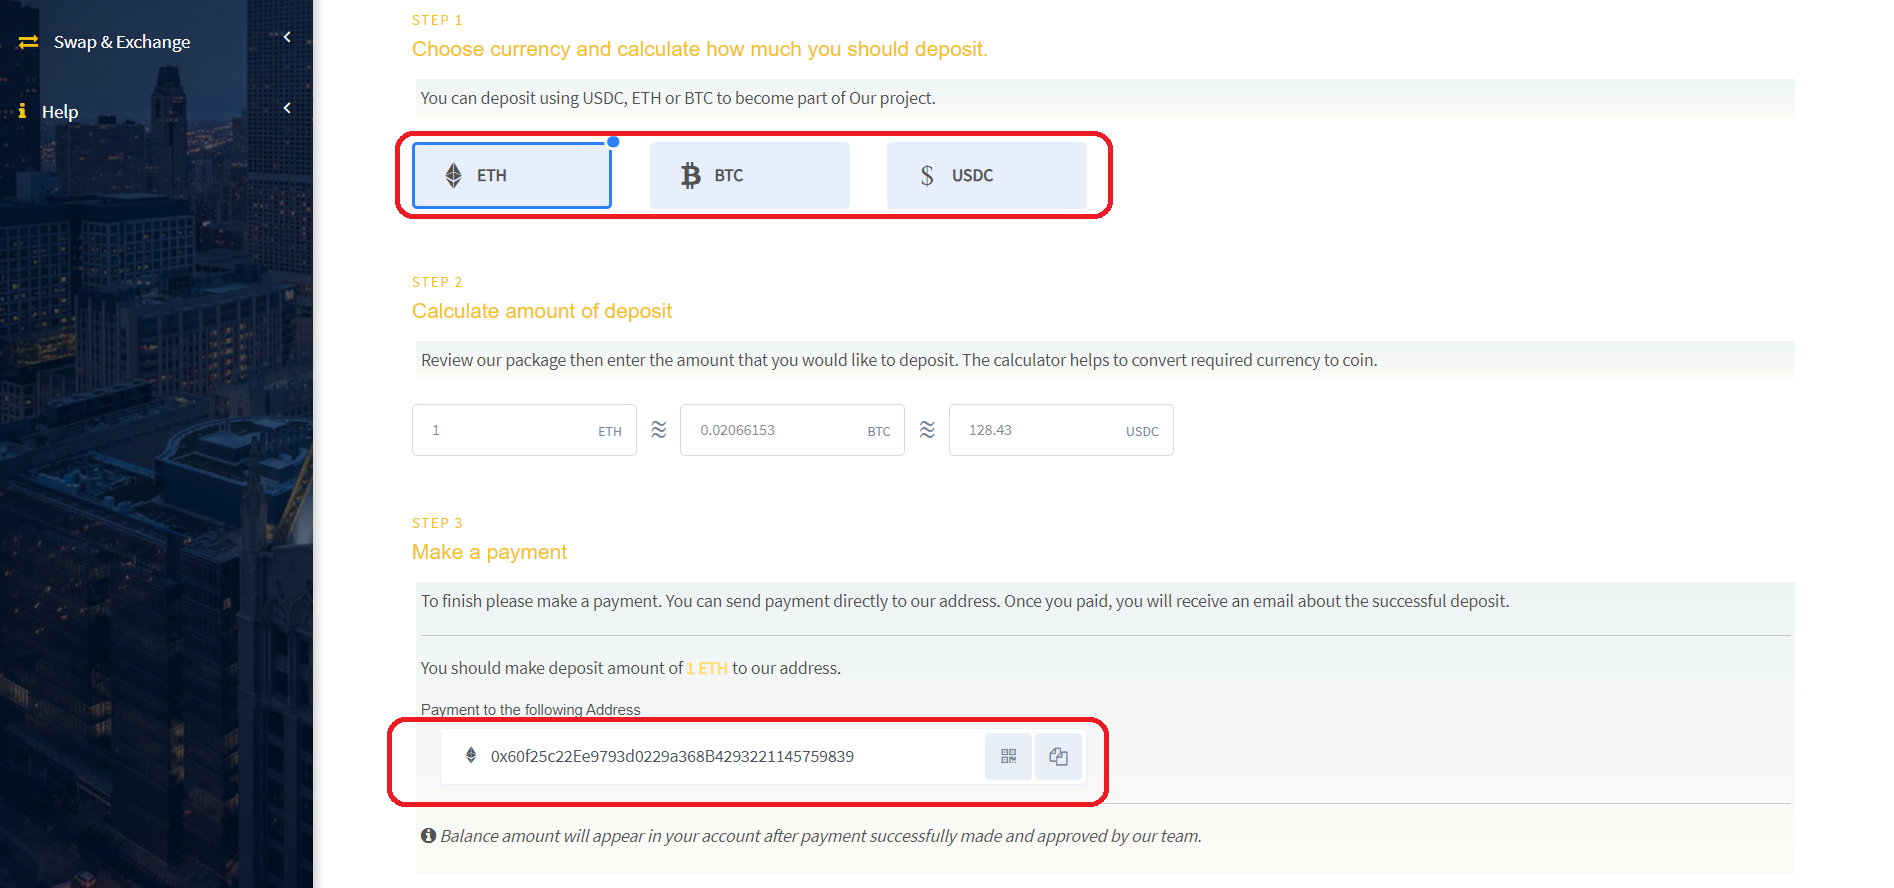Select ETH as deposit currency

click(x=512, y=175)
